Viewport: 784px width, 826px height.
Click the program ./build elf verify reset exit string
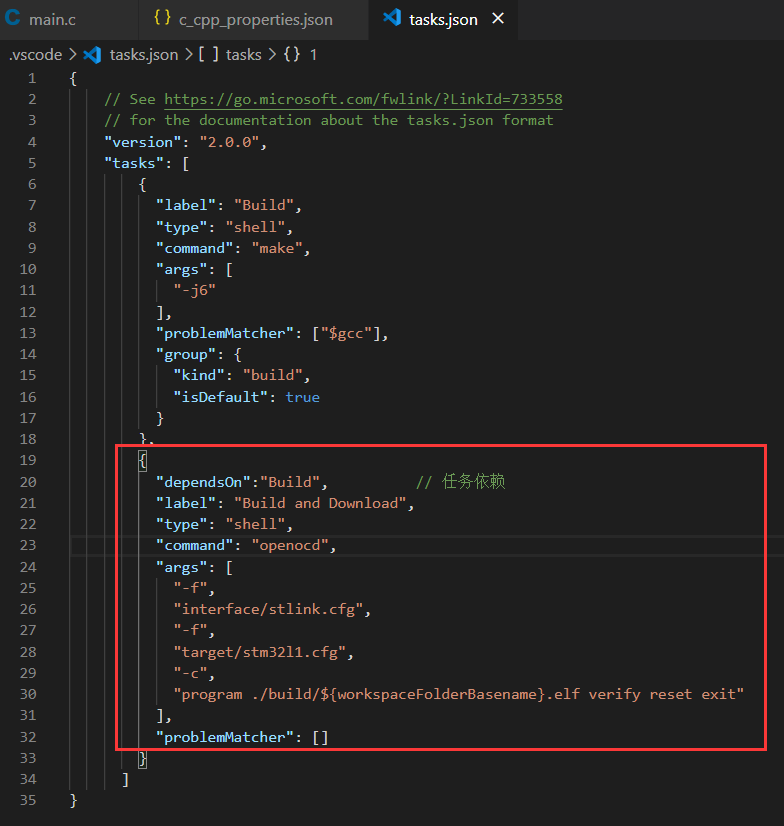pos(458,694)
